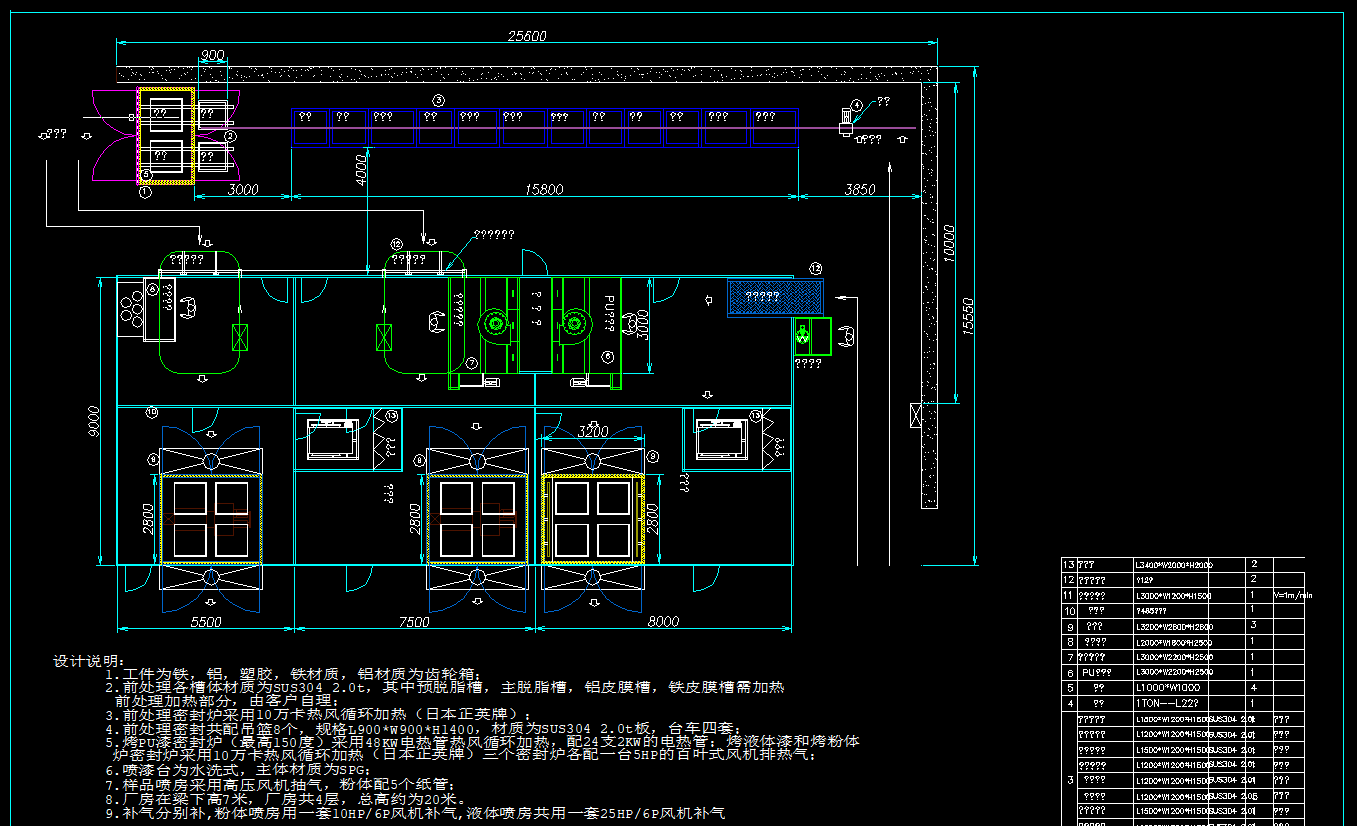Click item number 8 in the table
Viewport: 1357px width, 826px height.
[1068, 642]
